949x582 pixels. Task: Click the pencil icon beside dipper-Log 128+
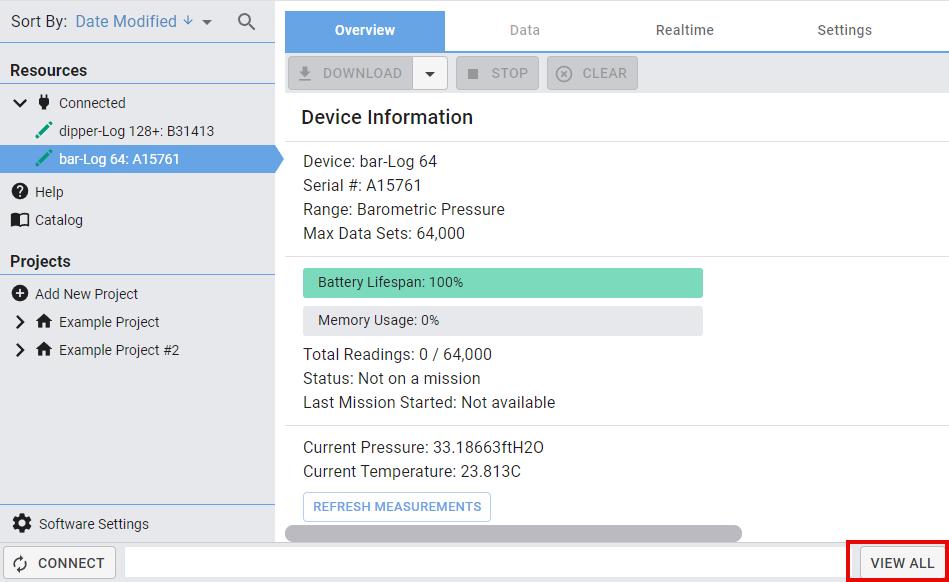coord(43,131)
